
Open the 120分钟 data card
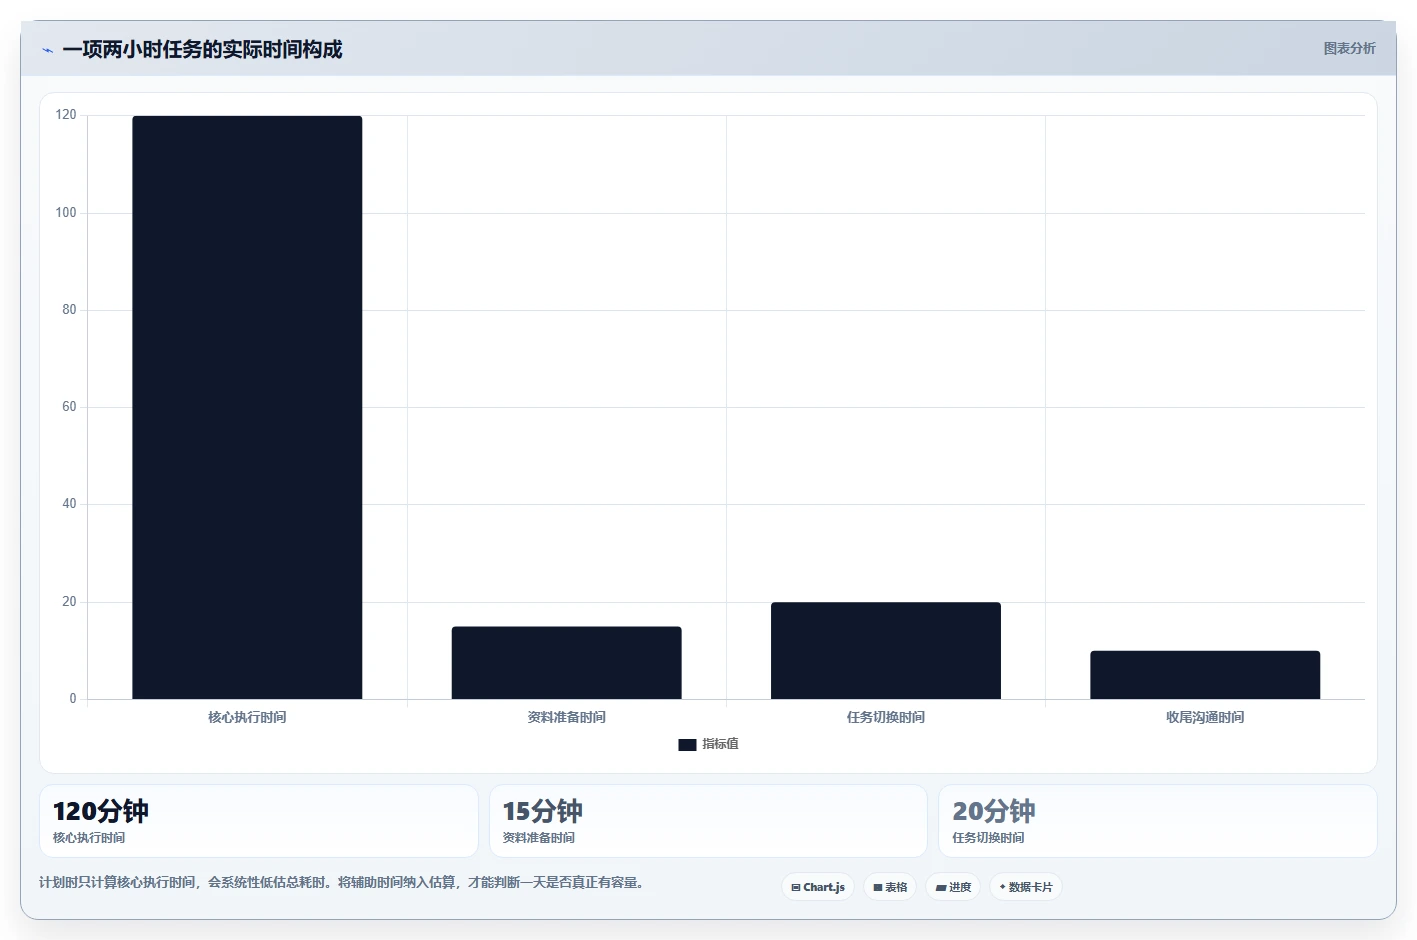[259, 821]
